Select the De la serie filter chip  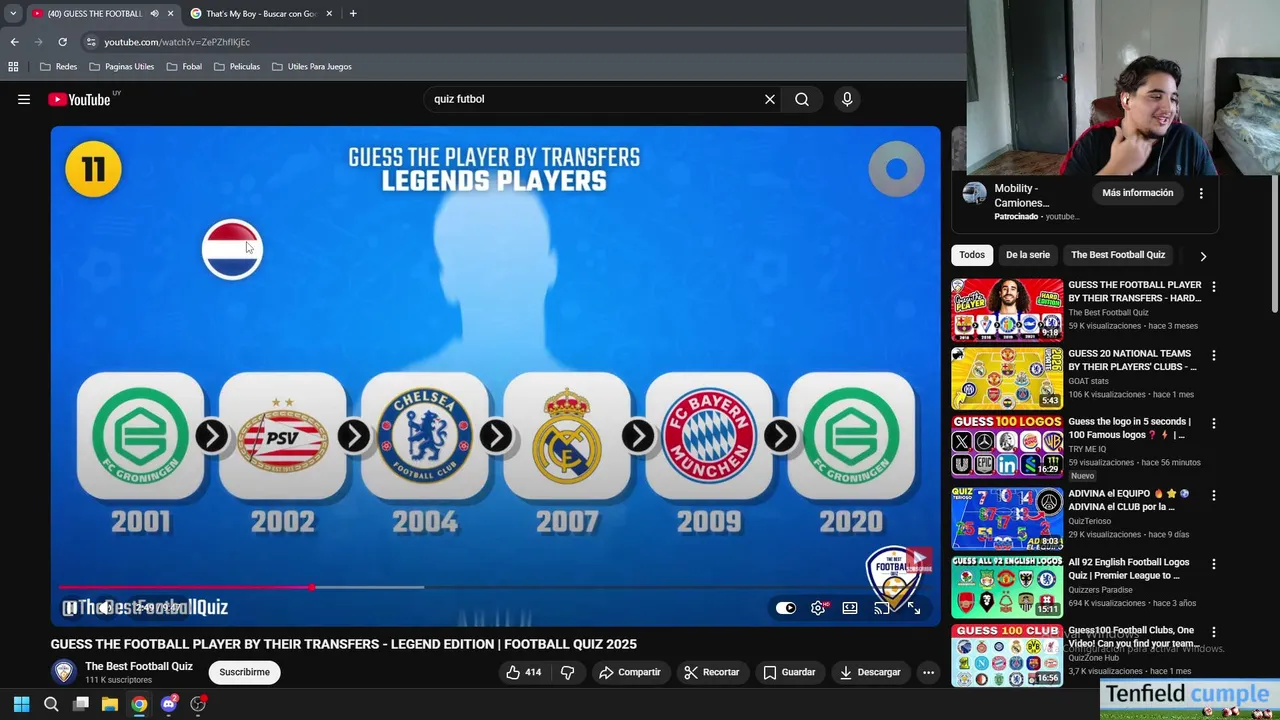(1028, 255)
